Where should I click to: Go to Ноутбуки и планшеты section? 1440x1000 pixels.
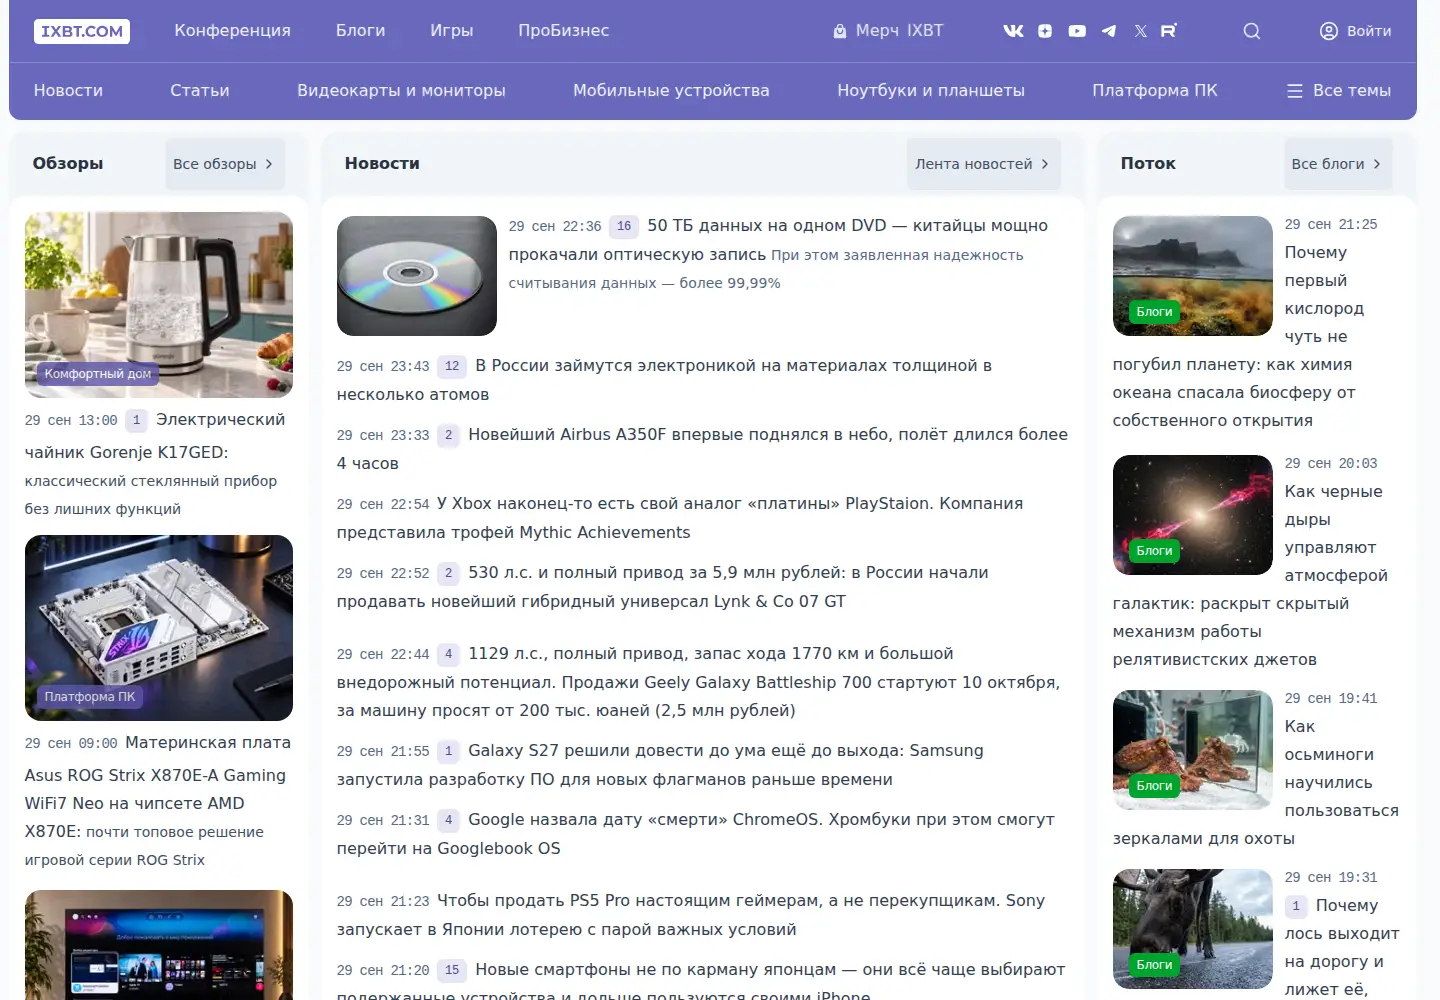[931, 90]
